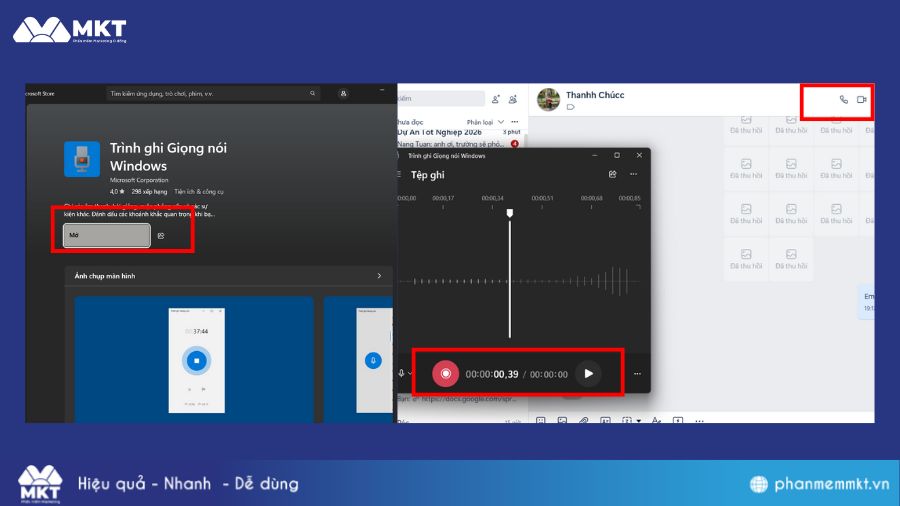Click the share icon beside the Mở button
This screenshot has width=900, height=506.
click(161, 236)
